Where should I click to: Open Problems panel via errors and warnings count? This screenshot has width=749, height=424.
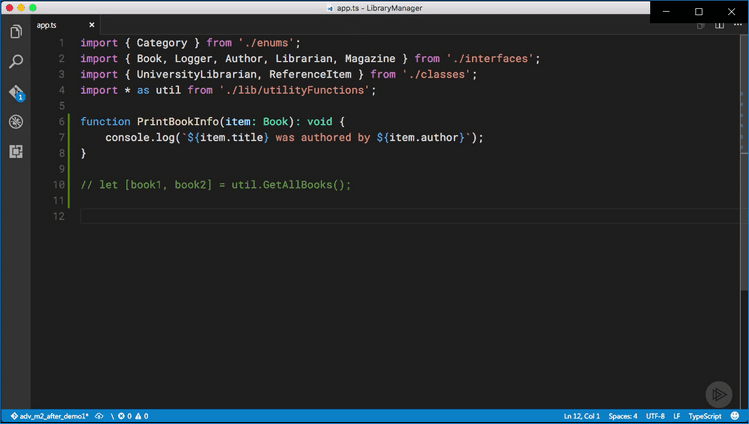click(133, 416)
